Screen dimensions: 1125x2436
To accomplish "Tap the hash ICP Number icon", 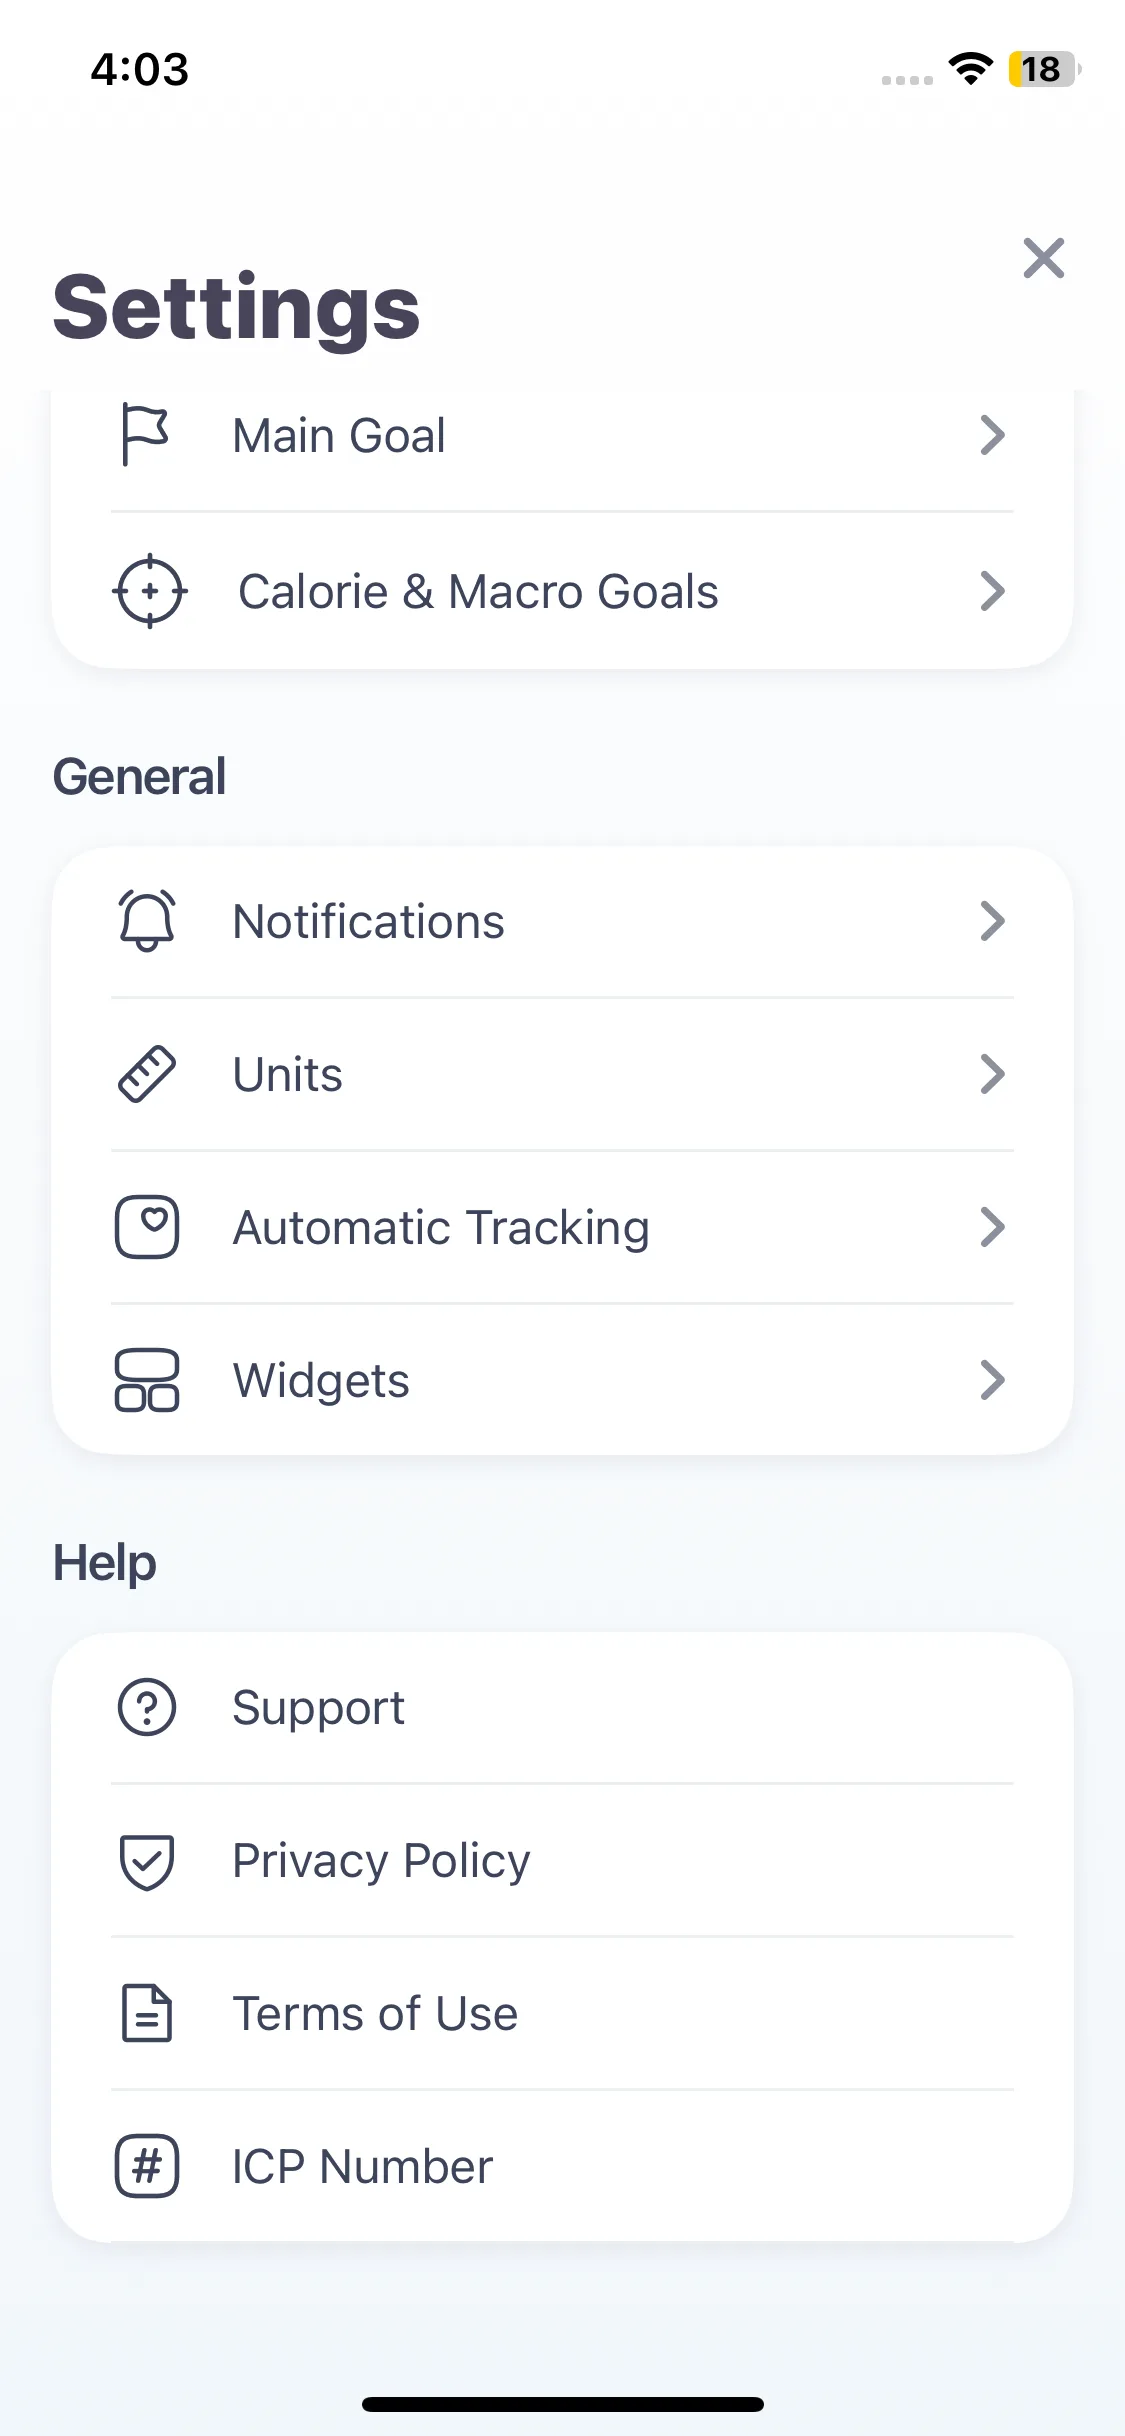I will pos(147,2166).
